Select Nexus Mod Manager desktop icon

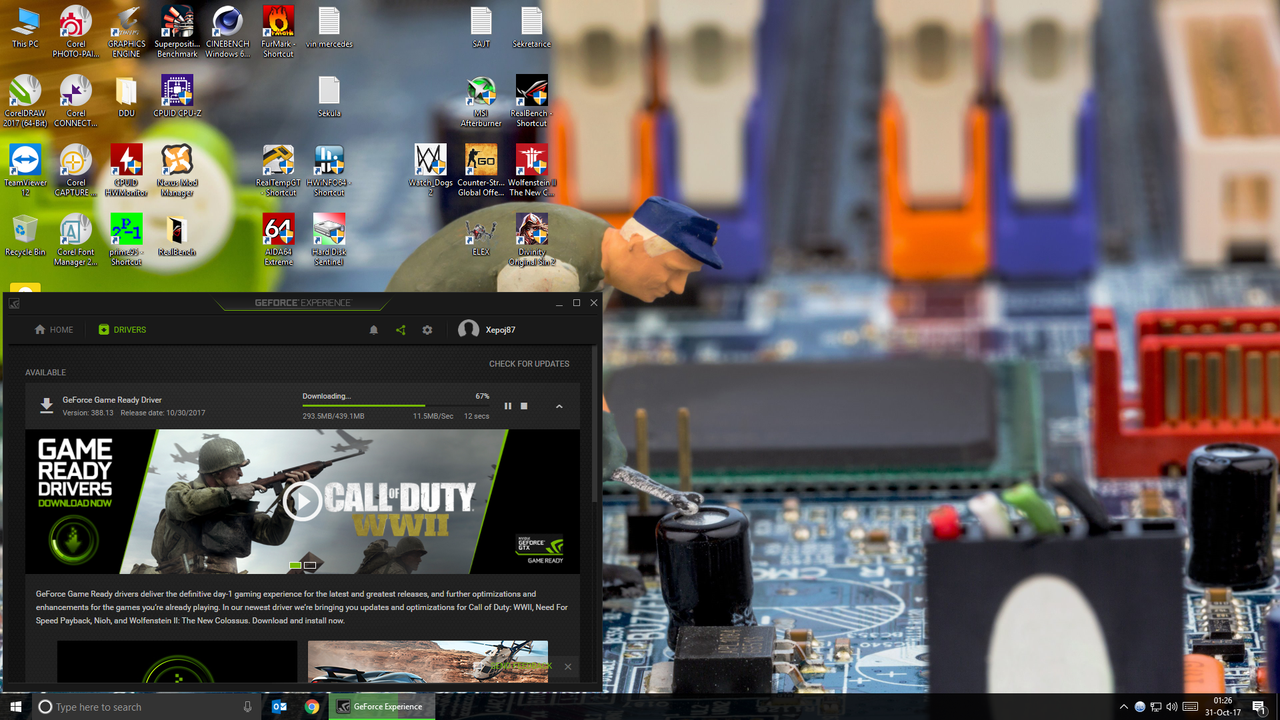click(x=177, y=170)
